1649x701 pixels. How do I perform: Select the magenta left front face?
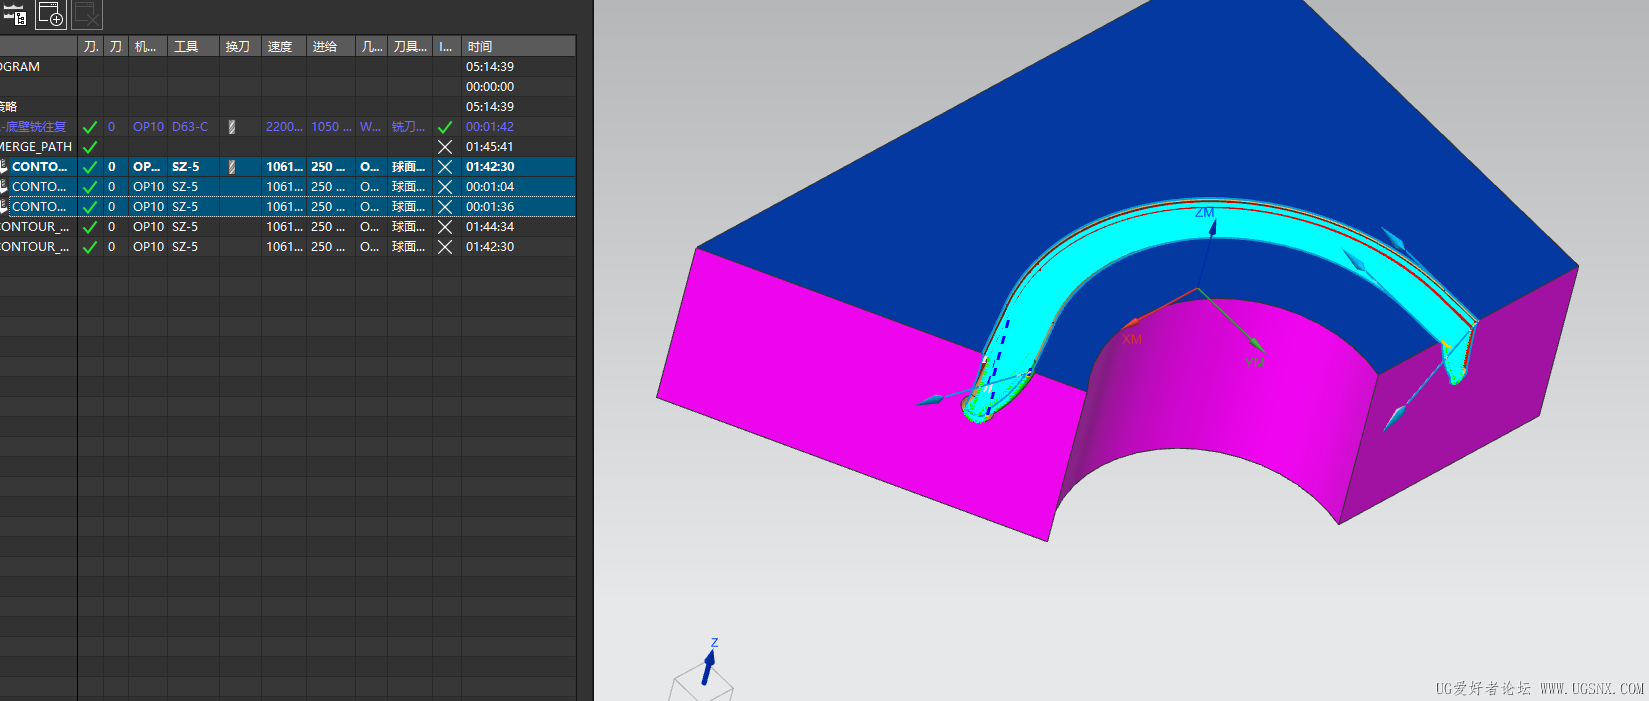point(860,390)
